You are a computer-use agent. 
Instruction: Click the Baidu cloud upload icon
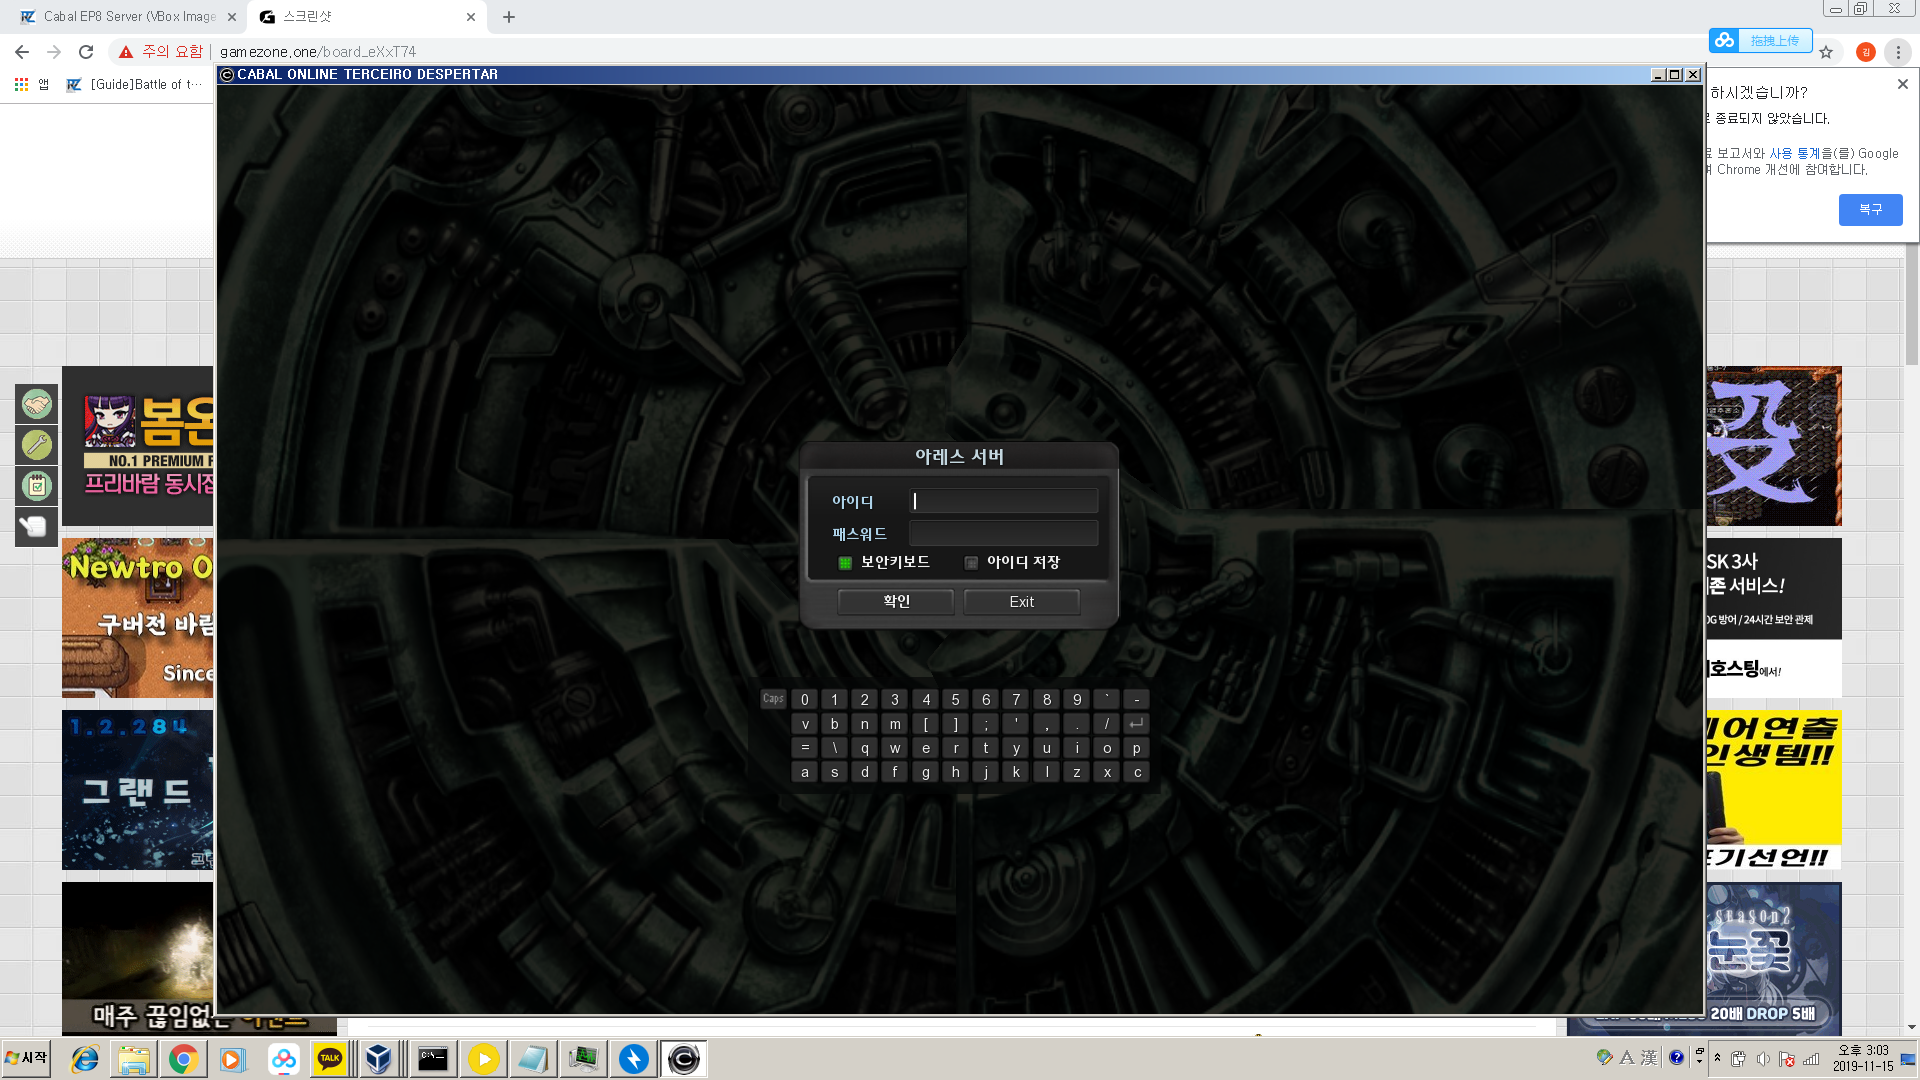(1724, 40)
